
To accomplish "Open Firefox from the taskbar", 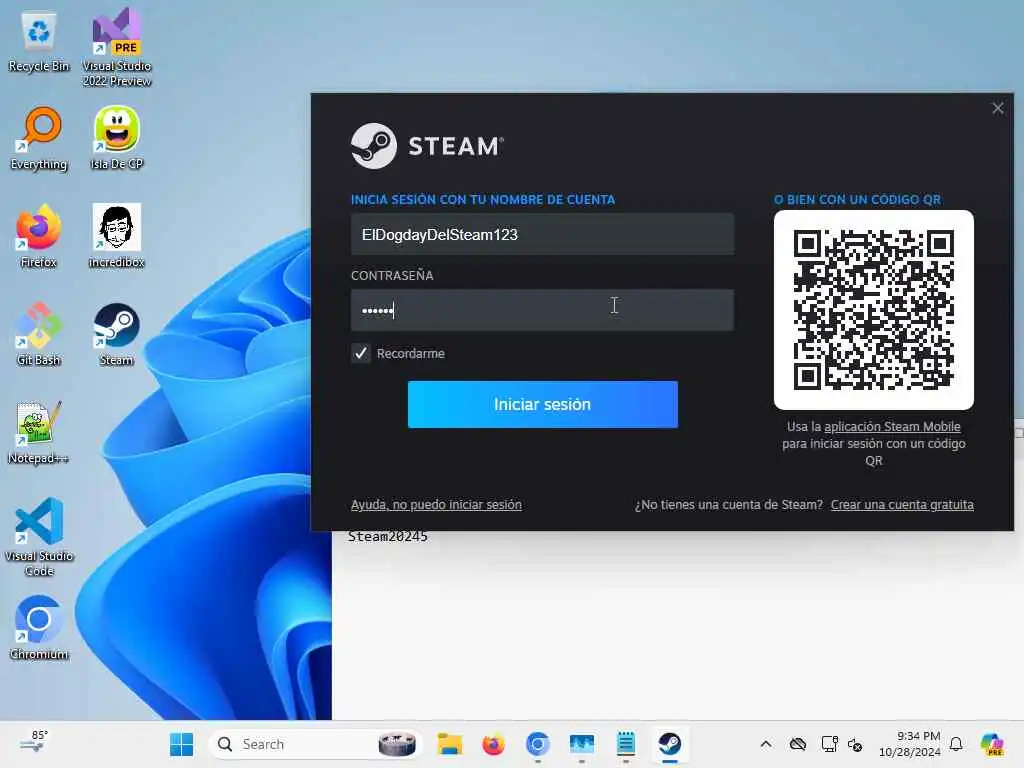I will pos(493,744).
